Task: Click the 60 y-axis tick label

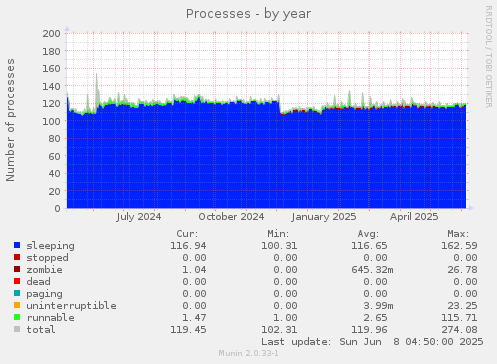Action: [54, 156]
